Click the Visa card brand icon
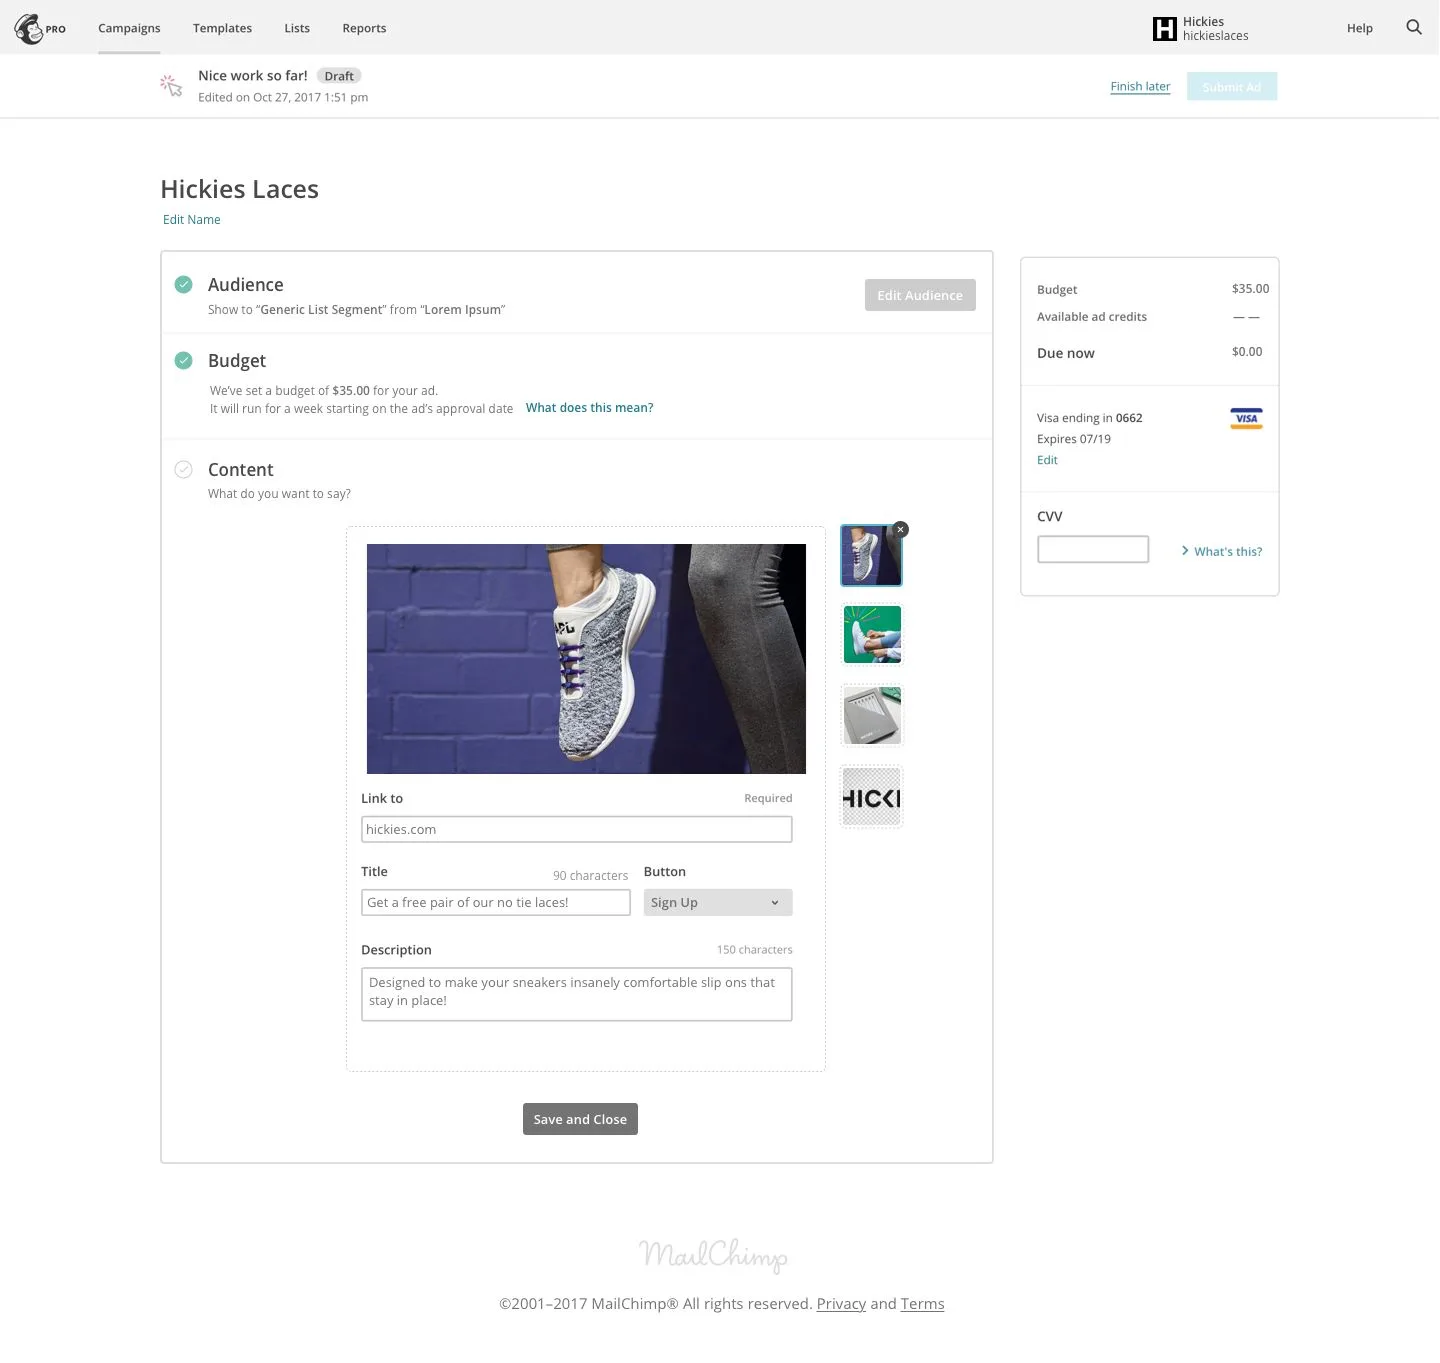This screenshot has width=1440, height=1363. (1246, 418)
